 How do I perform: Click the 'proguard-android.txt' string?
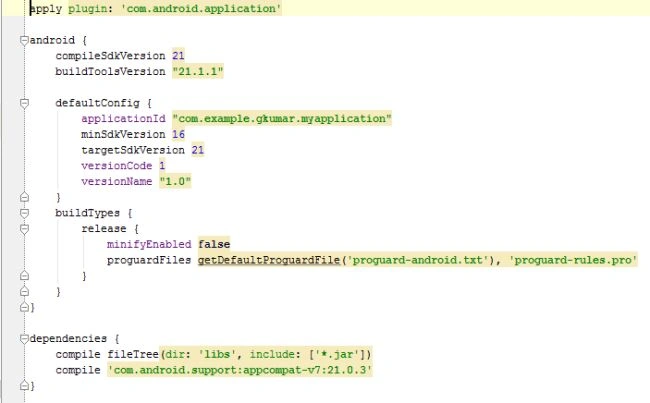tap(418, 260)
